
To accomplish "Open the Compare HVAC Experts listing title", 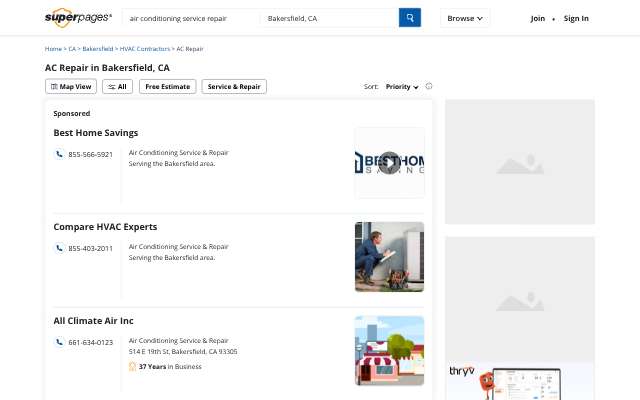I will pyautogui.click(x=105, y=227).
